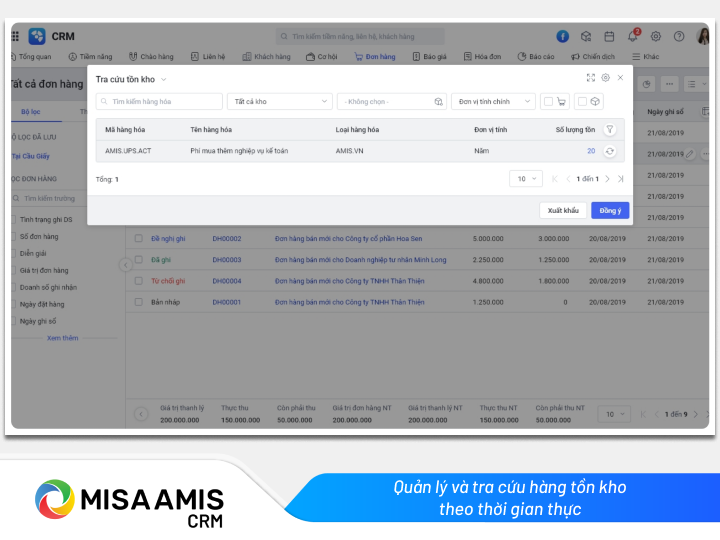Viewport: 720px width, 540px height.
Task: Click the stock quantity 20 link
Action: (591, 151)
